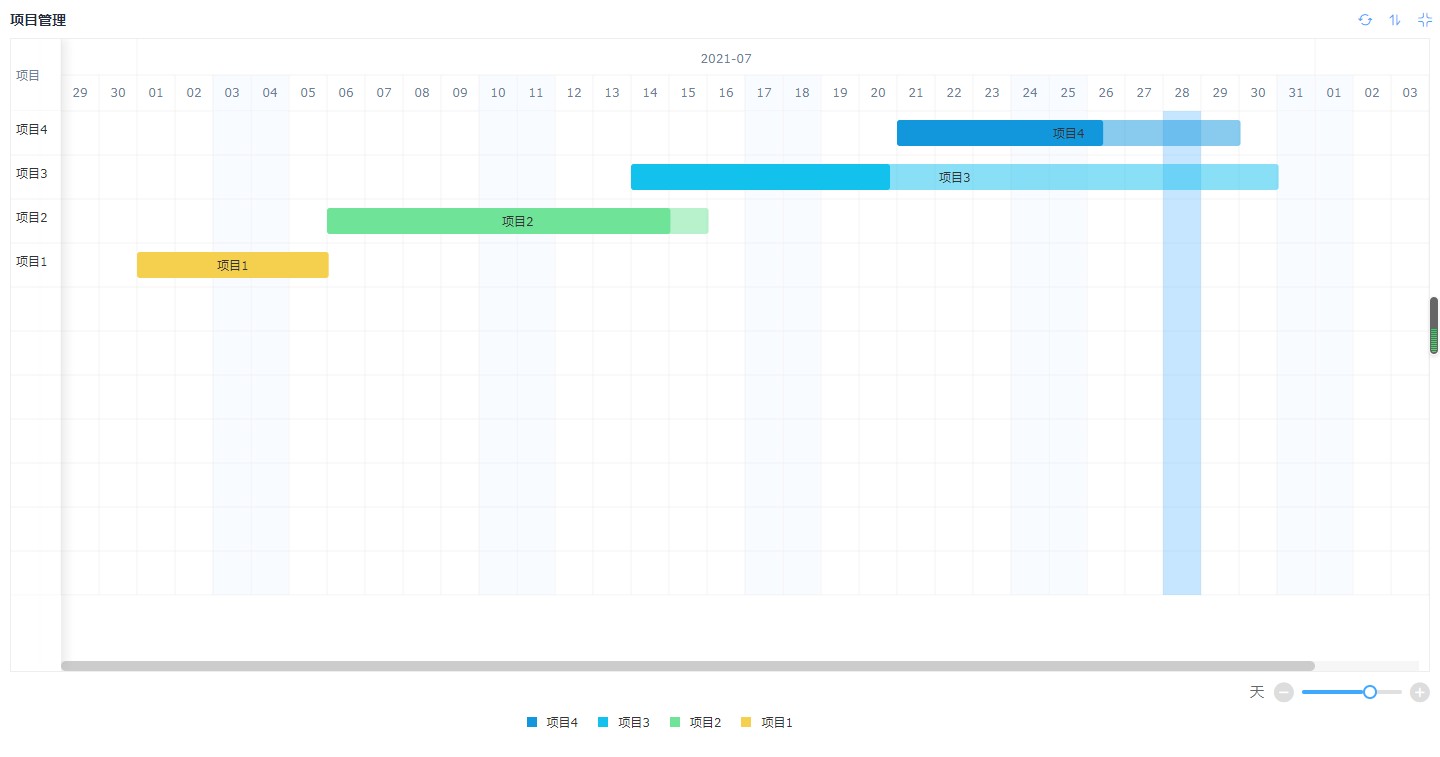The image size is (1440, 757).
Task: Select 项目2 row label in left column
Action: point(32,217)
